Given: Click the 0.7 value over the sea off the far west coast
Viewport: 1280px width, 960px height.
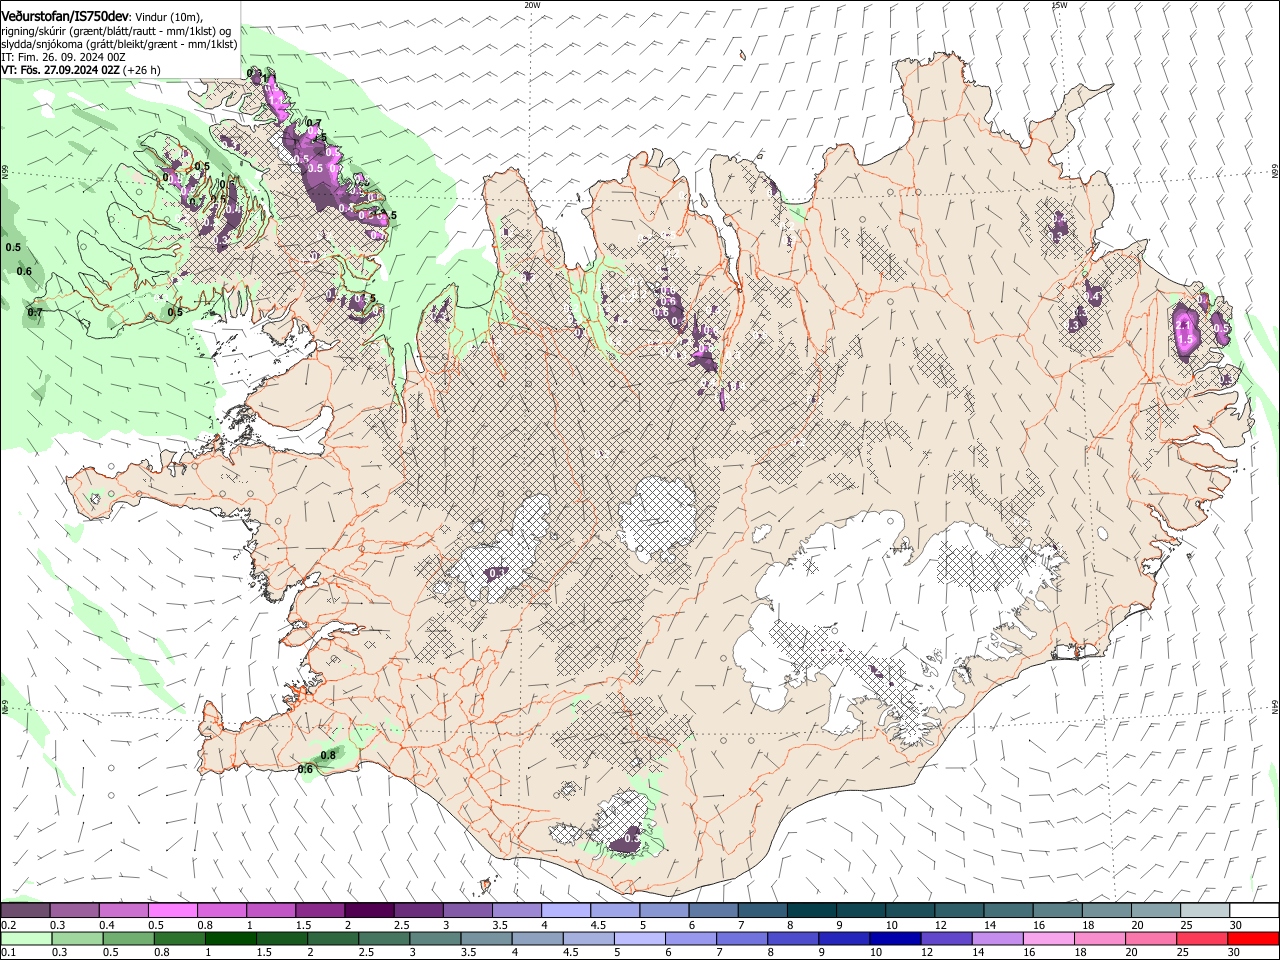Looking at the screenshot, I should [35, 313].
